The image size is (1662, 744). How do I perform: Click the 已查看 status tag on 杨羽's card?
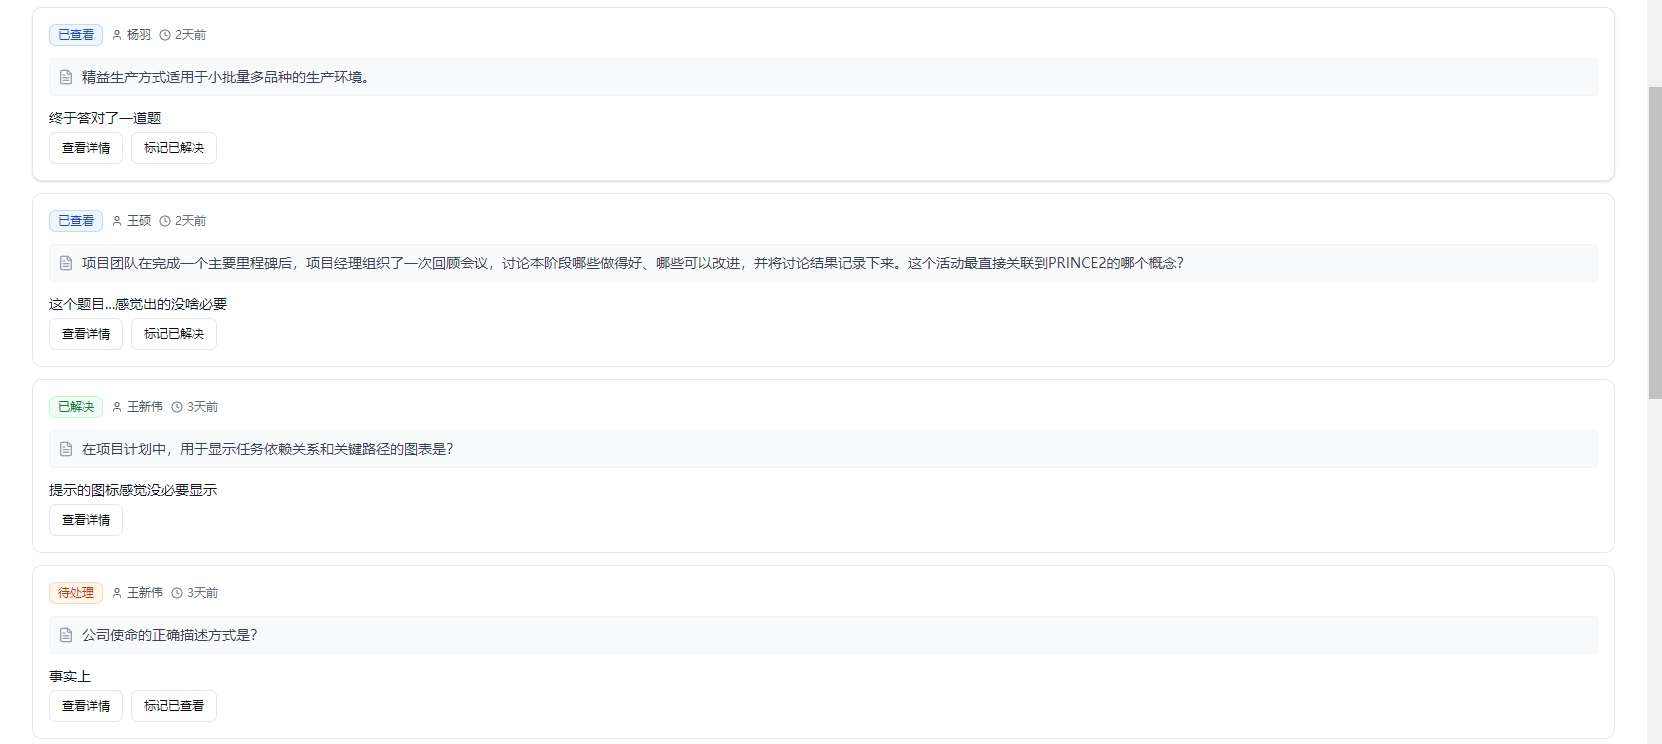(76, 35)
